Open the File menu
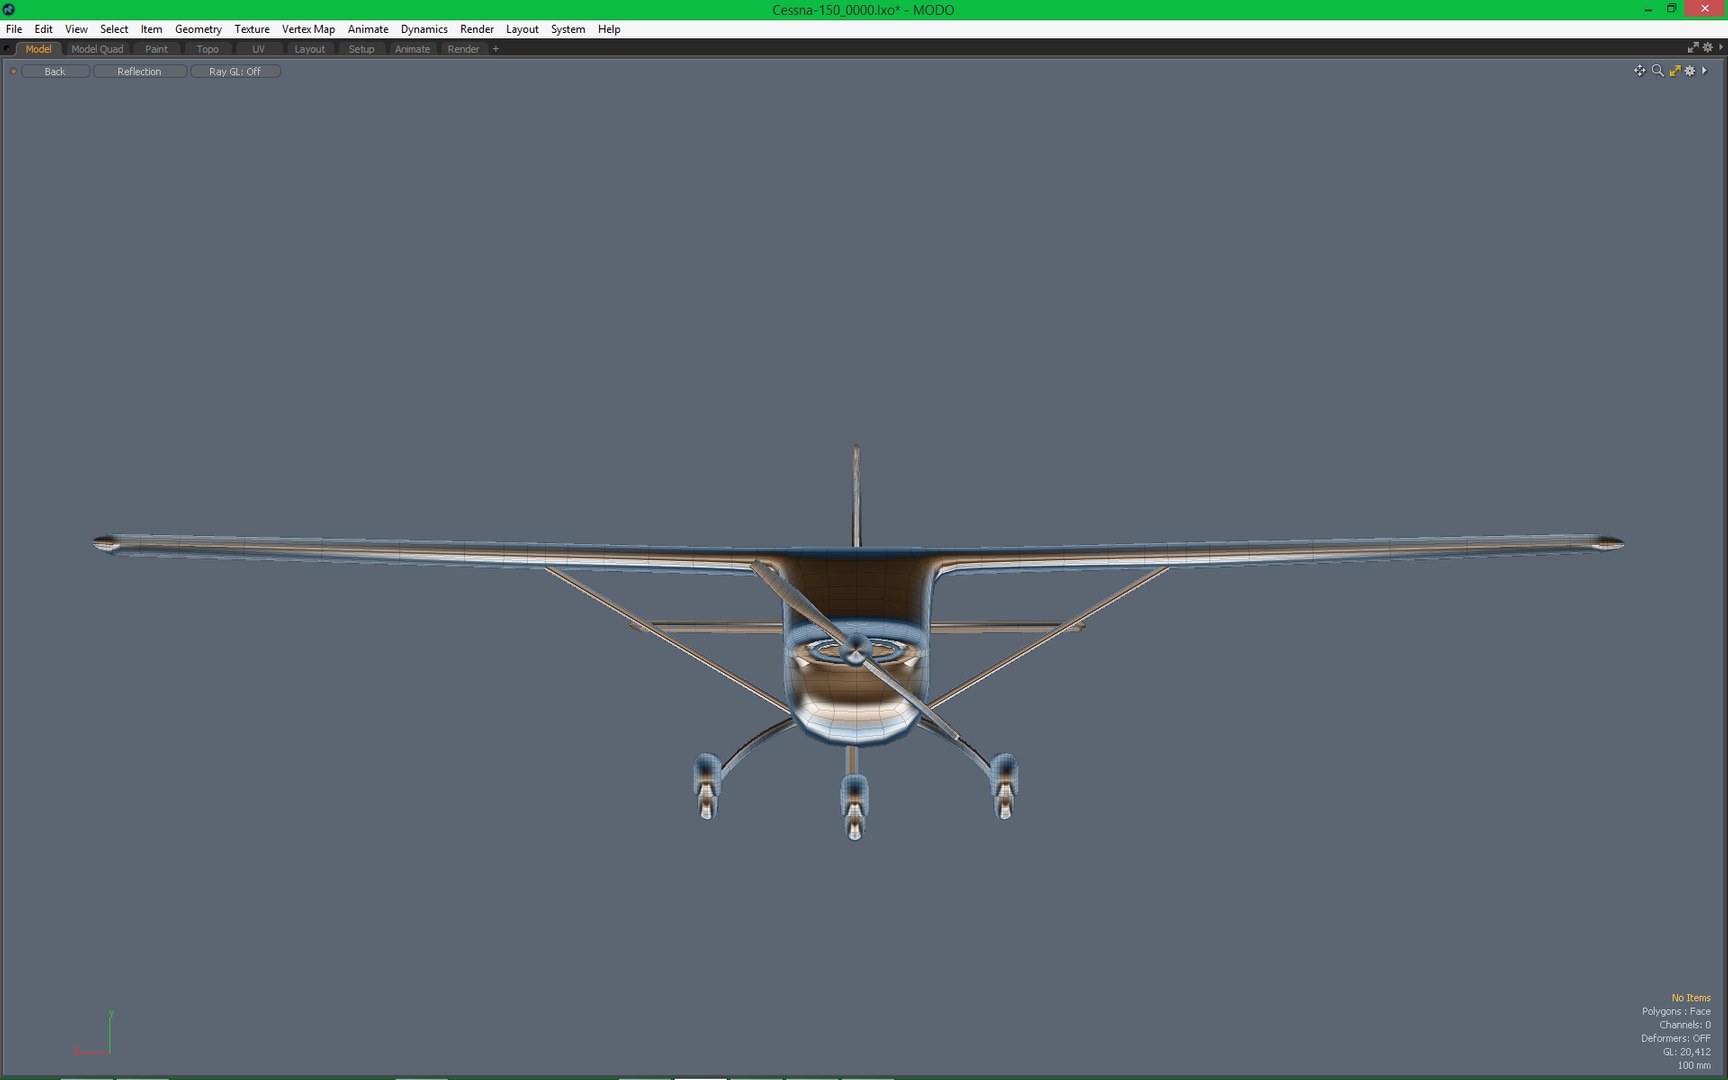Viewport: 1728px width, 1080px height. [x=14, y=29]
